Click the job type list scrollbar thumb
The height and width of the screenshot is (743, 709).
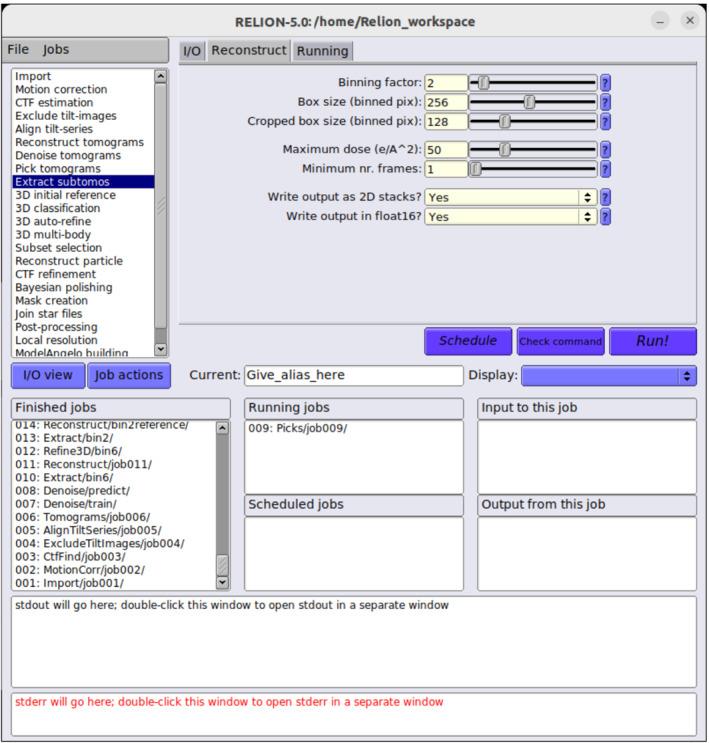(161, 206)
